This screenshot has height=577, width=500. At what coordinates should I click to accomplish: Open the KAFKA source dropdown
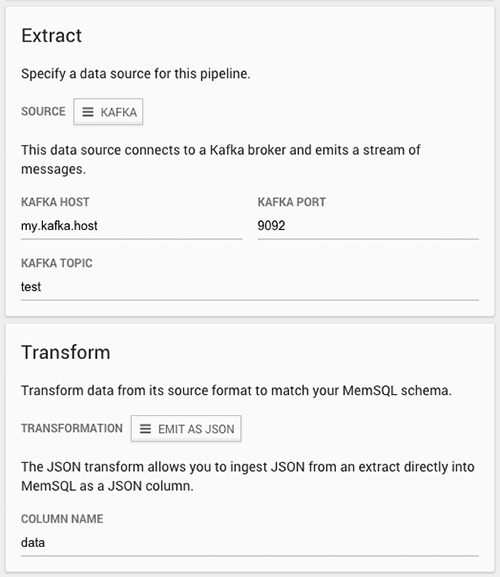coord(108,111)
